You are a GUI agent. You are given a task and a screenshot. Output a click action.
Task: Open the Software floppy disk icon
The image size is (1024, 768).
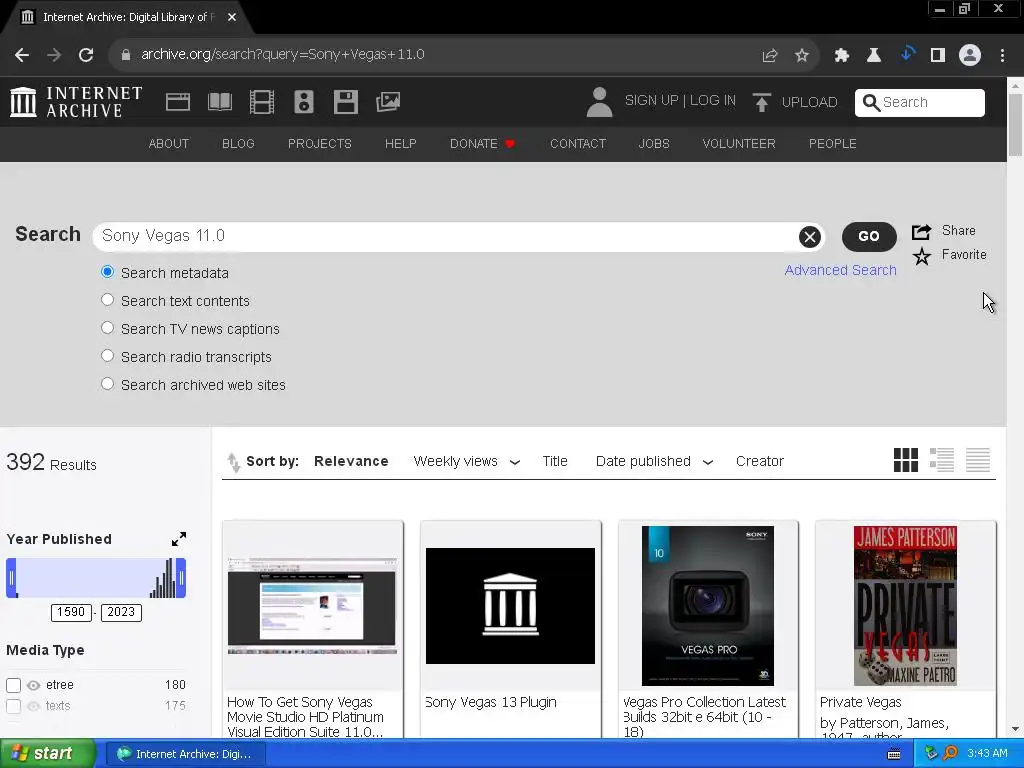(345, 102)
